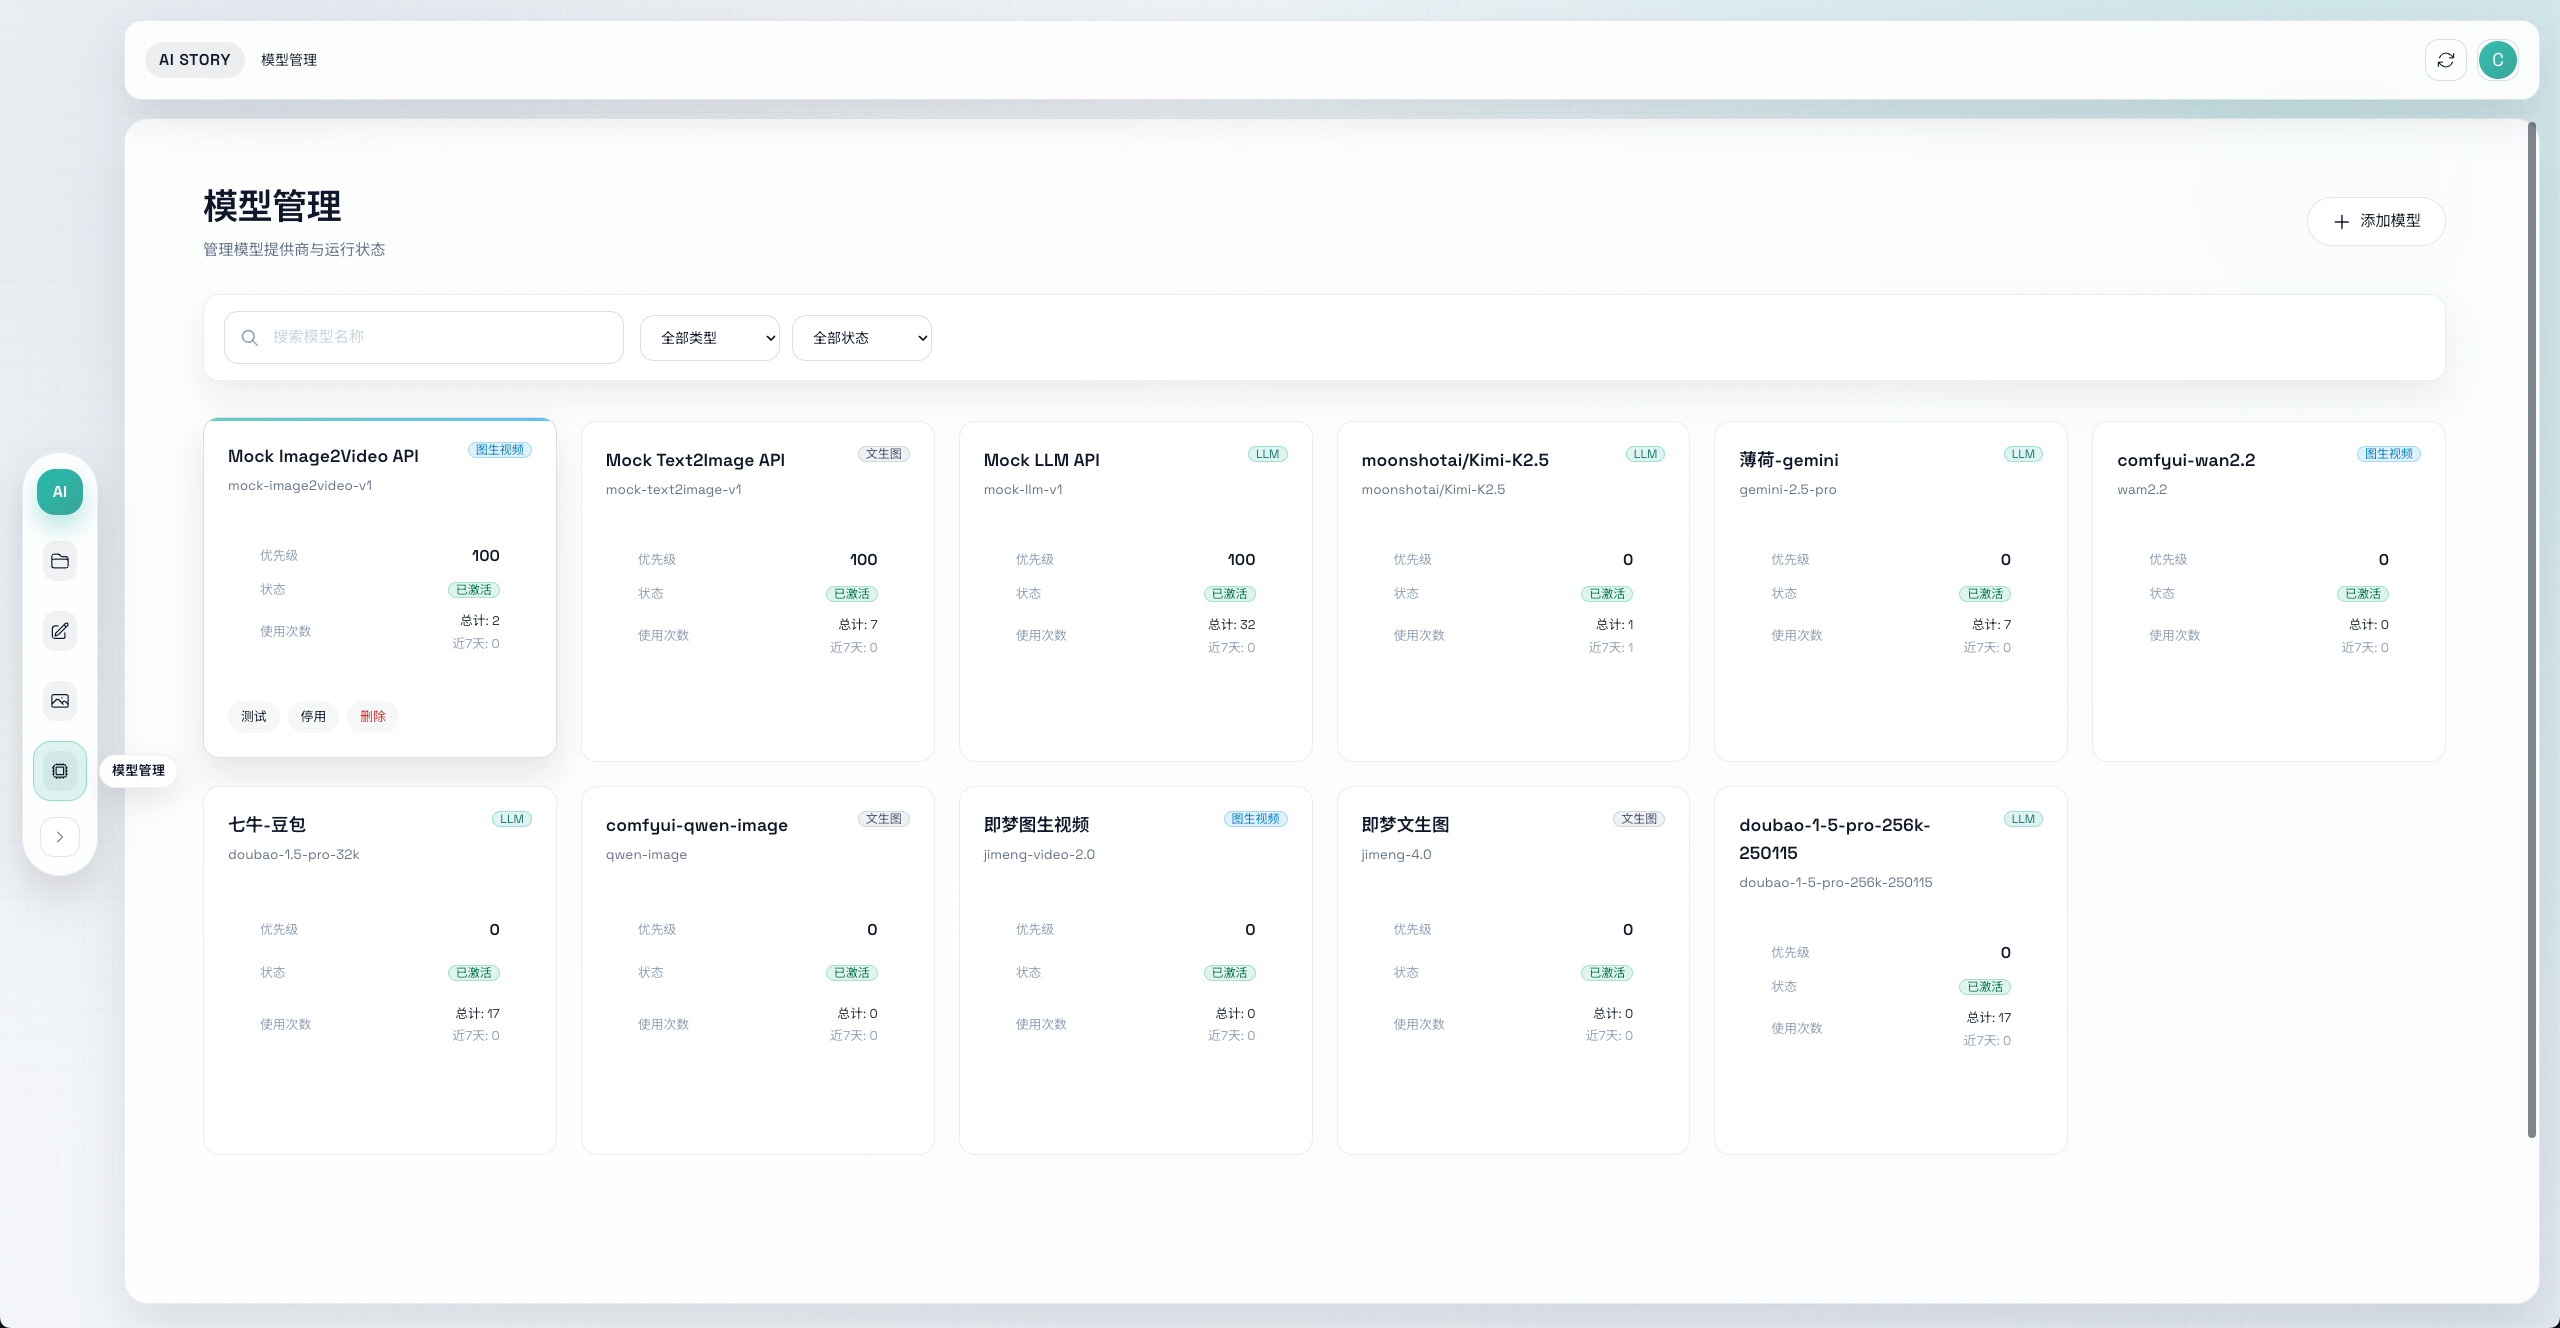Click 停用 on Mock Image2Video API card
2560x1328 pixels.
tap(314, 716)
